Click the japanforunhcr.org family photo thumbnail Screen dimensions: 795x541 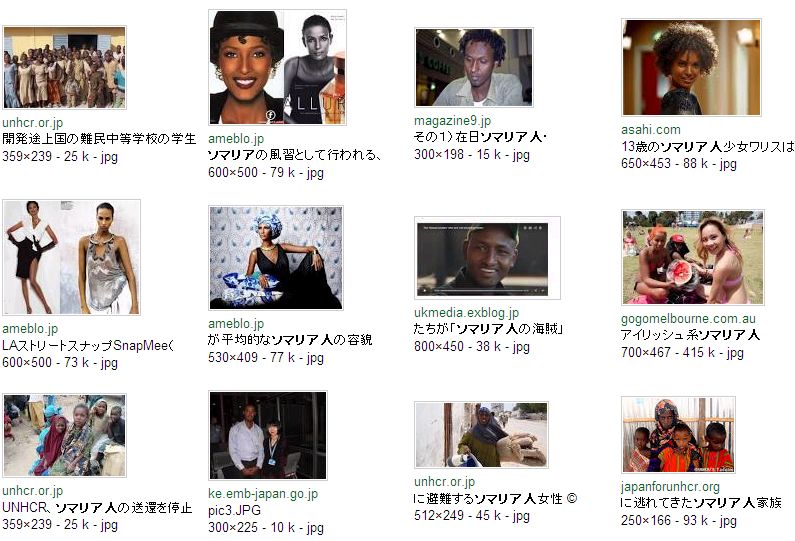coord(678,435)
